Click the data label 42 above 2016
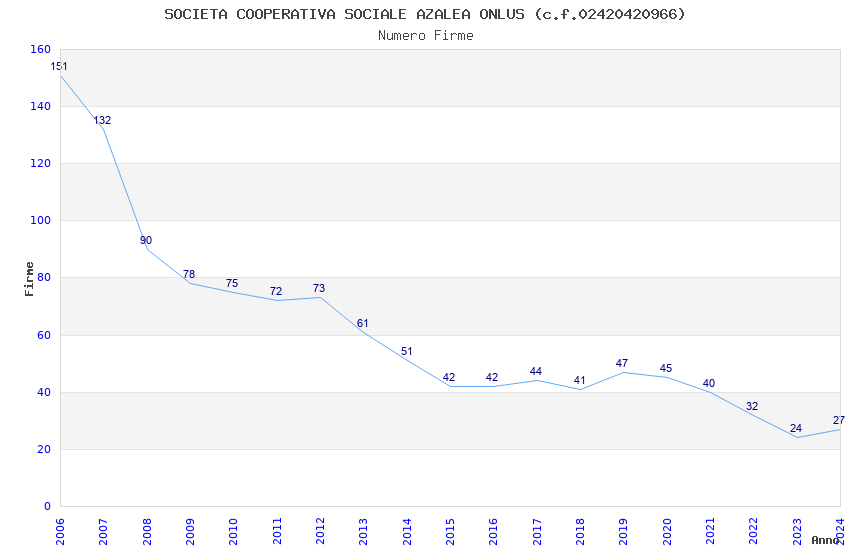 click(492, 378)
